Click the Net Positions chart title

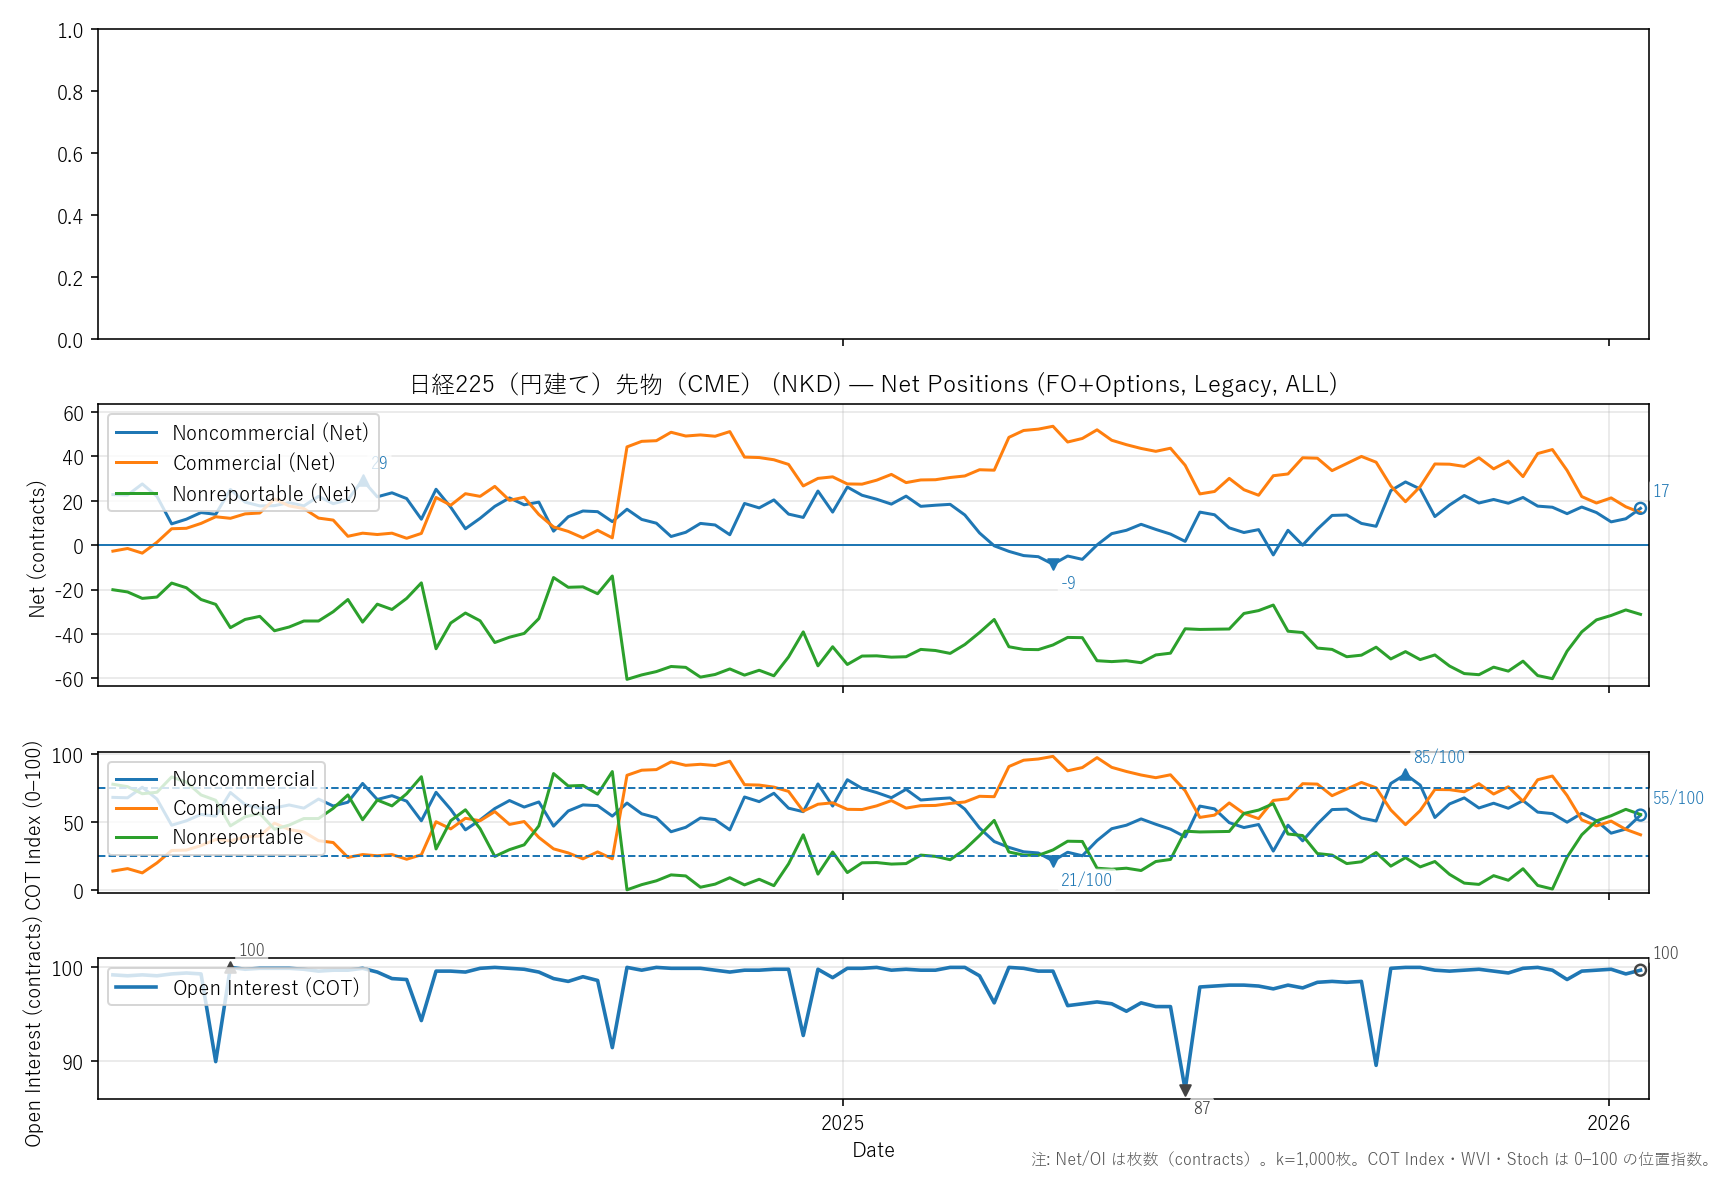pyautogui.click(x=873, y=384)
